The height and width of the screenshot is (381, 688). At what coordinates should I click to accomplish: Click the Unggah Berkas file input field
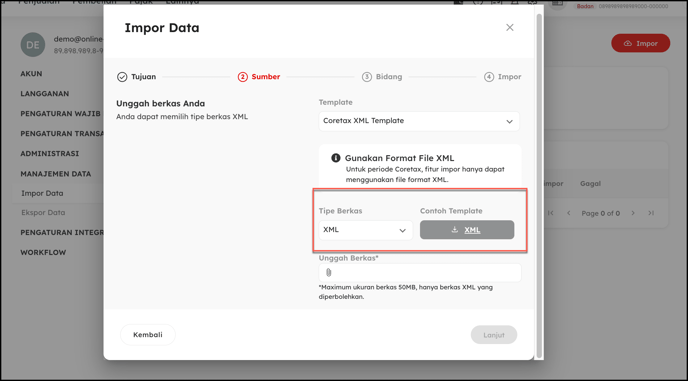(420, 273)
